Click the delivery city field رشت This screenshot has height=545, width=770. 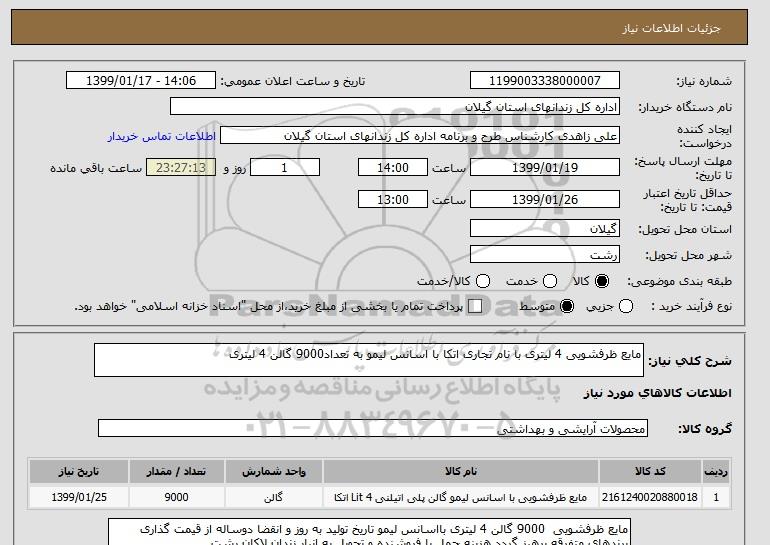[x=545, y=255]
